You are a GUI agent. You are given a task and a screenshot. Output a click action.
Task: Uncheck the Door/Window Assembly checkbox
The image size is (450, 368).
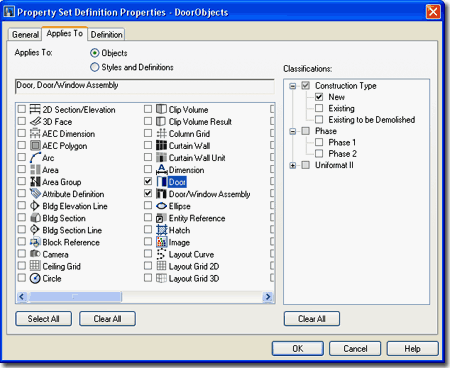pyautogui.click(x=148, y=193)
